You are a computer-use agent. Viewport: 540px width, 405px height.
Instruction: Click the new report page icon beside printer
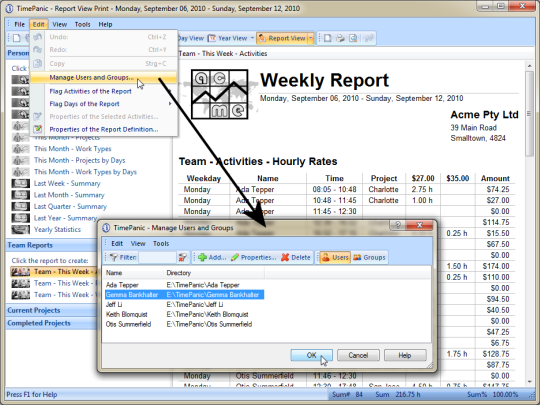(328, 38)
